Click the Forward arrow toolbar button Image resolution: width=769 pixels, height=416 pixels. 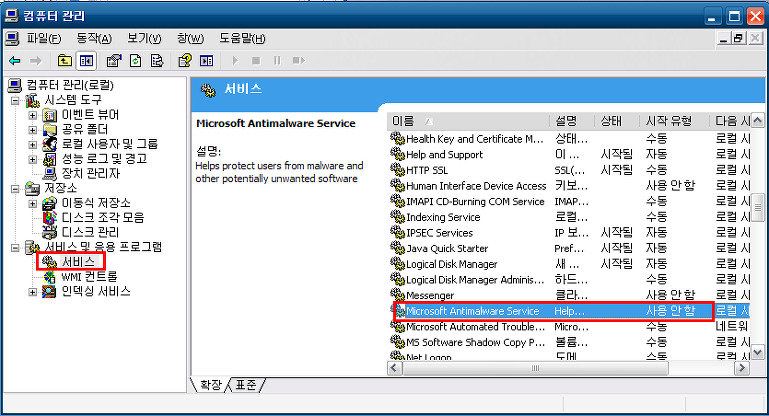click(35, 60)
